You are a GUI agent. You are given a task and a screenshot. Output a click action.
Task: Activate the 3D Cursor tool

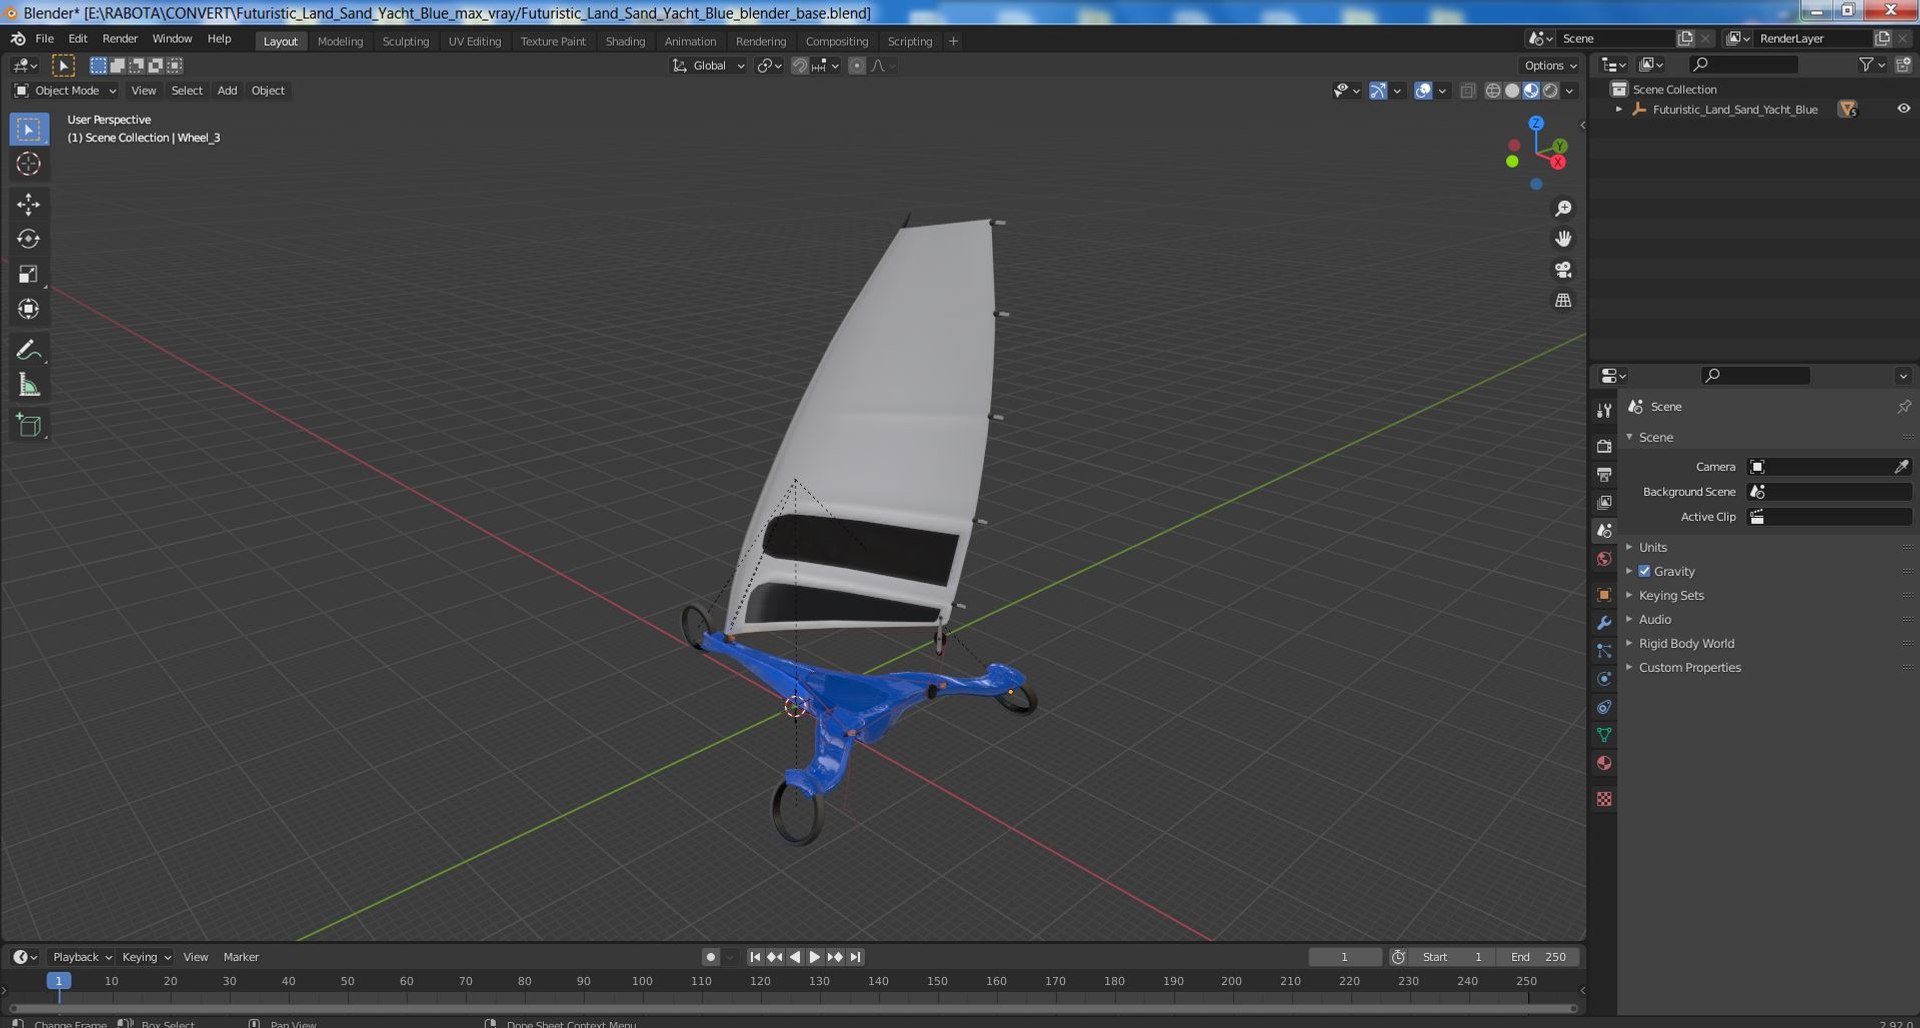29,164
